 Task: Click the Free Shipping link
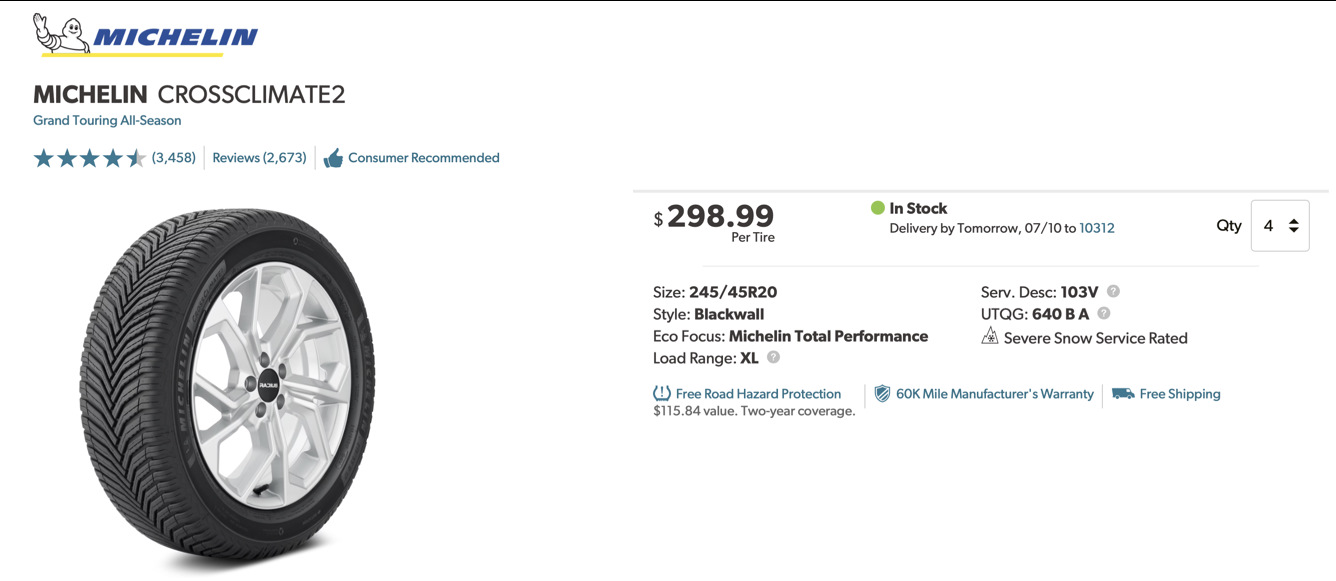click(1180, 394)
